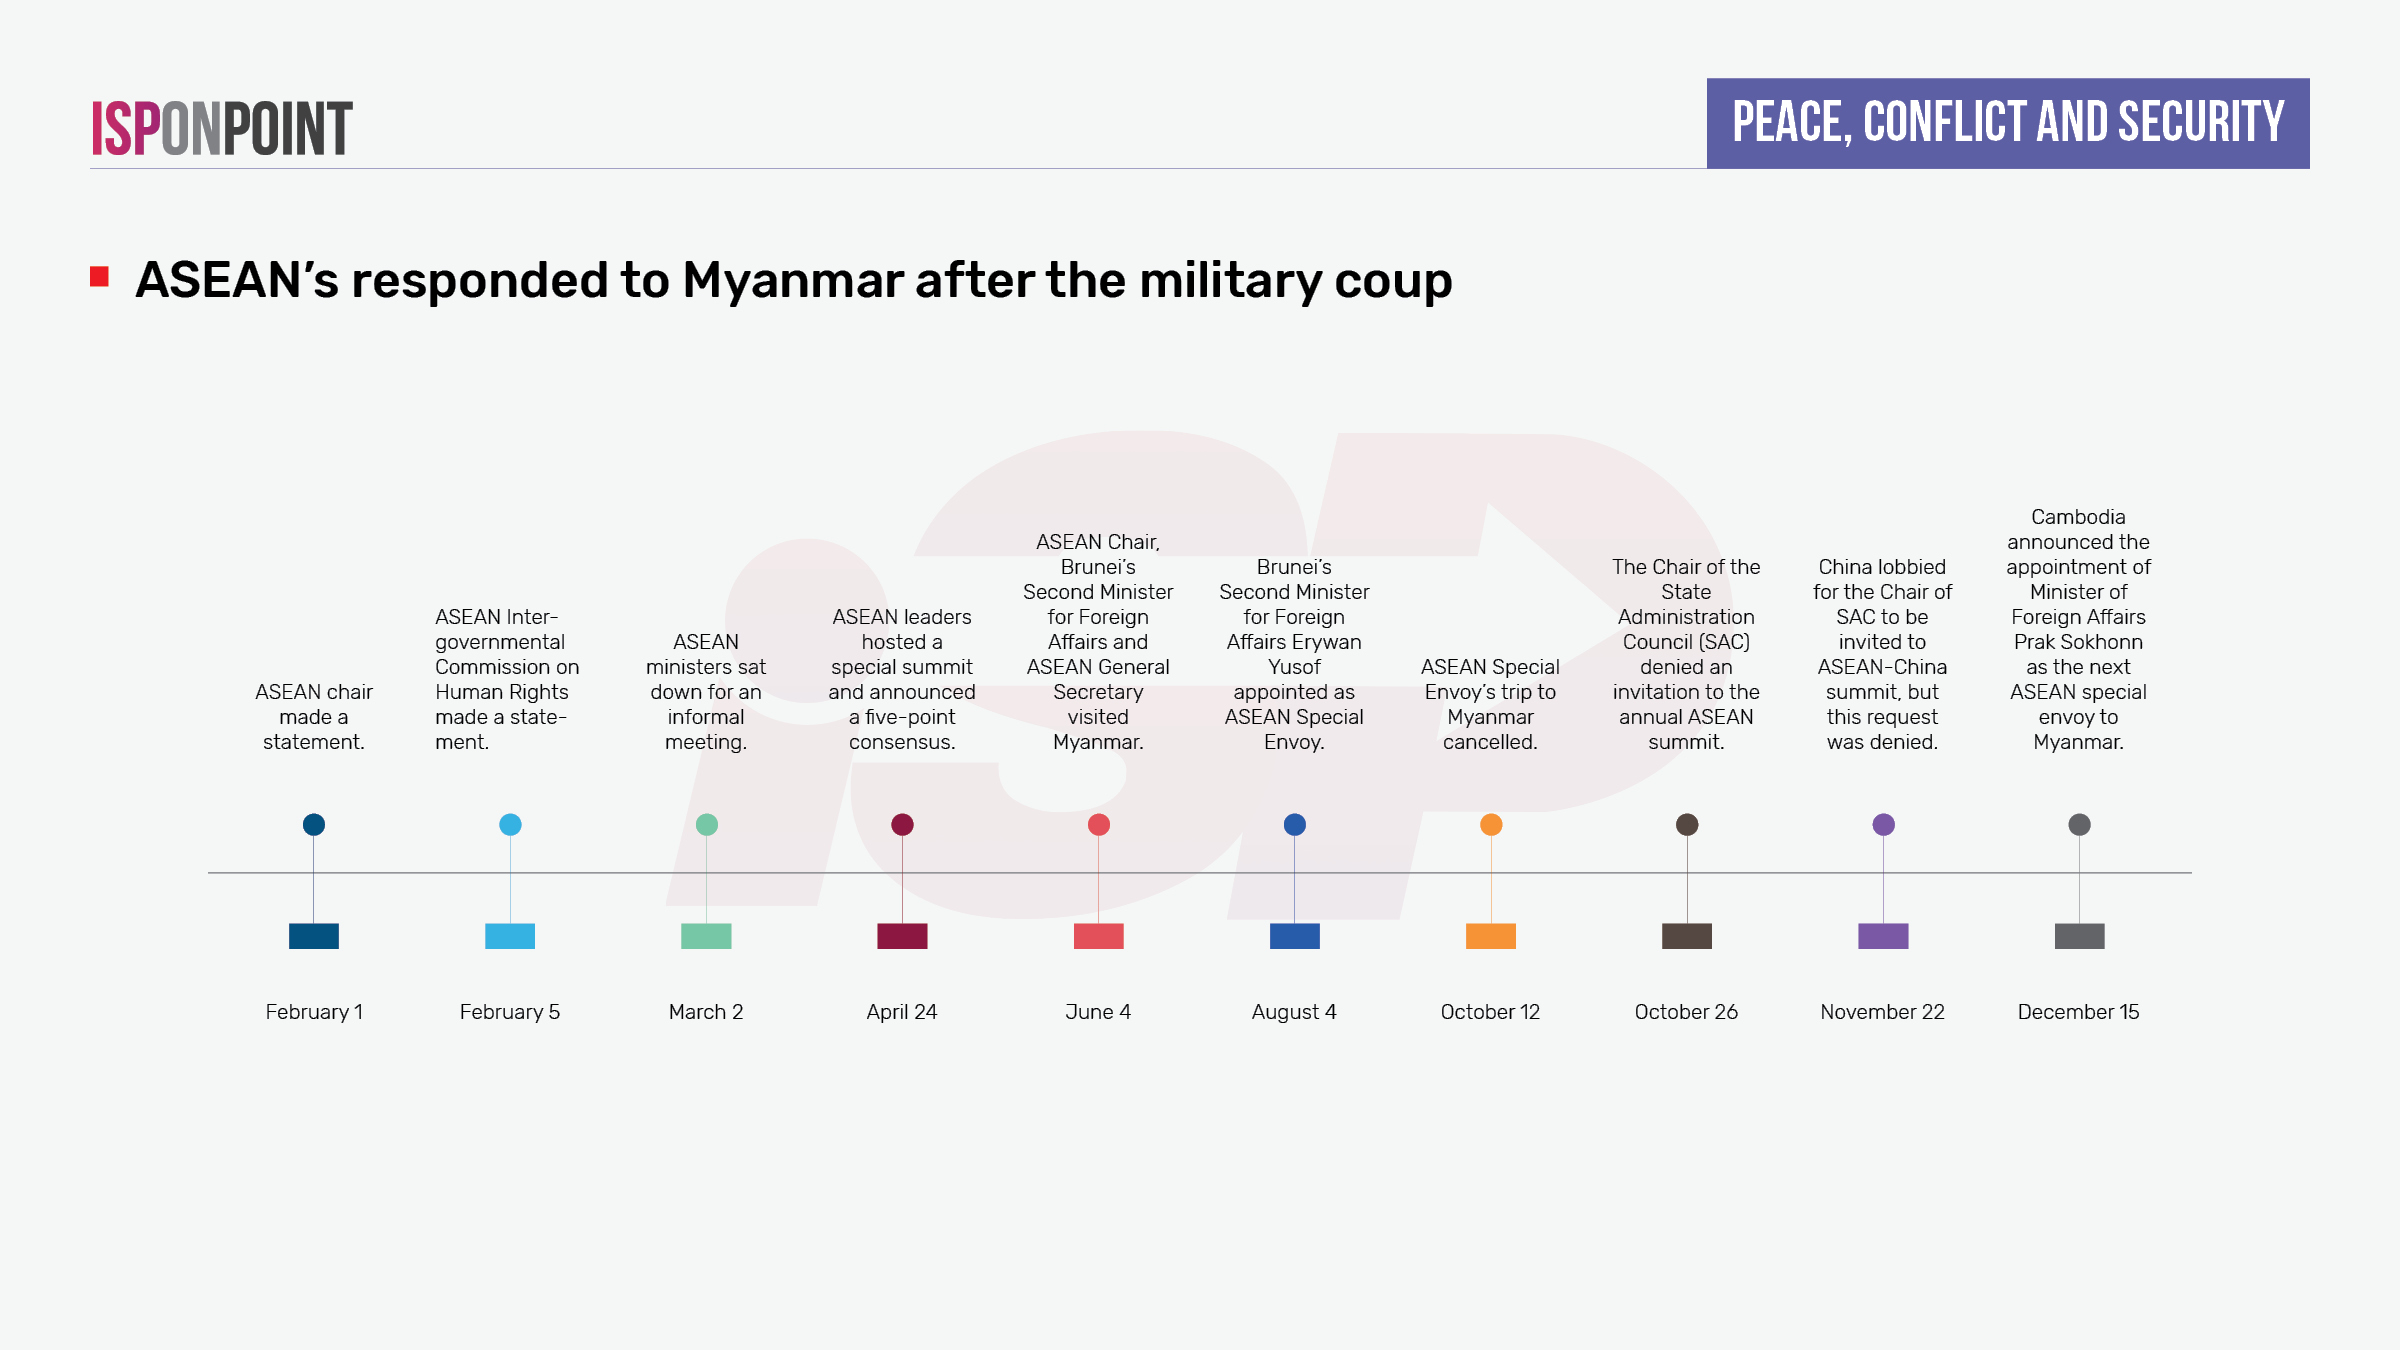
Task: Click the red square bullet beside the title
Action: tap(99, 277)
